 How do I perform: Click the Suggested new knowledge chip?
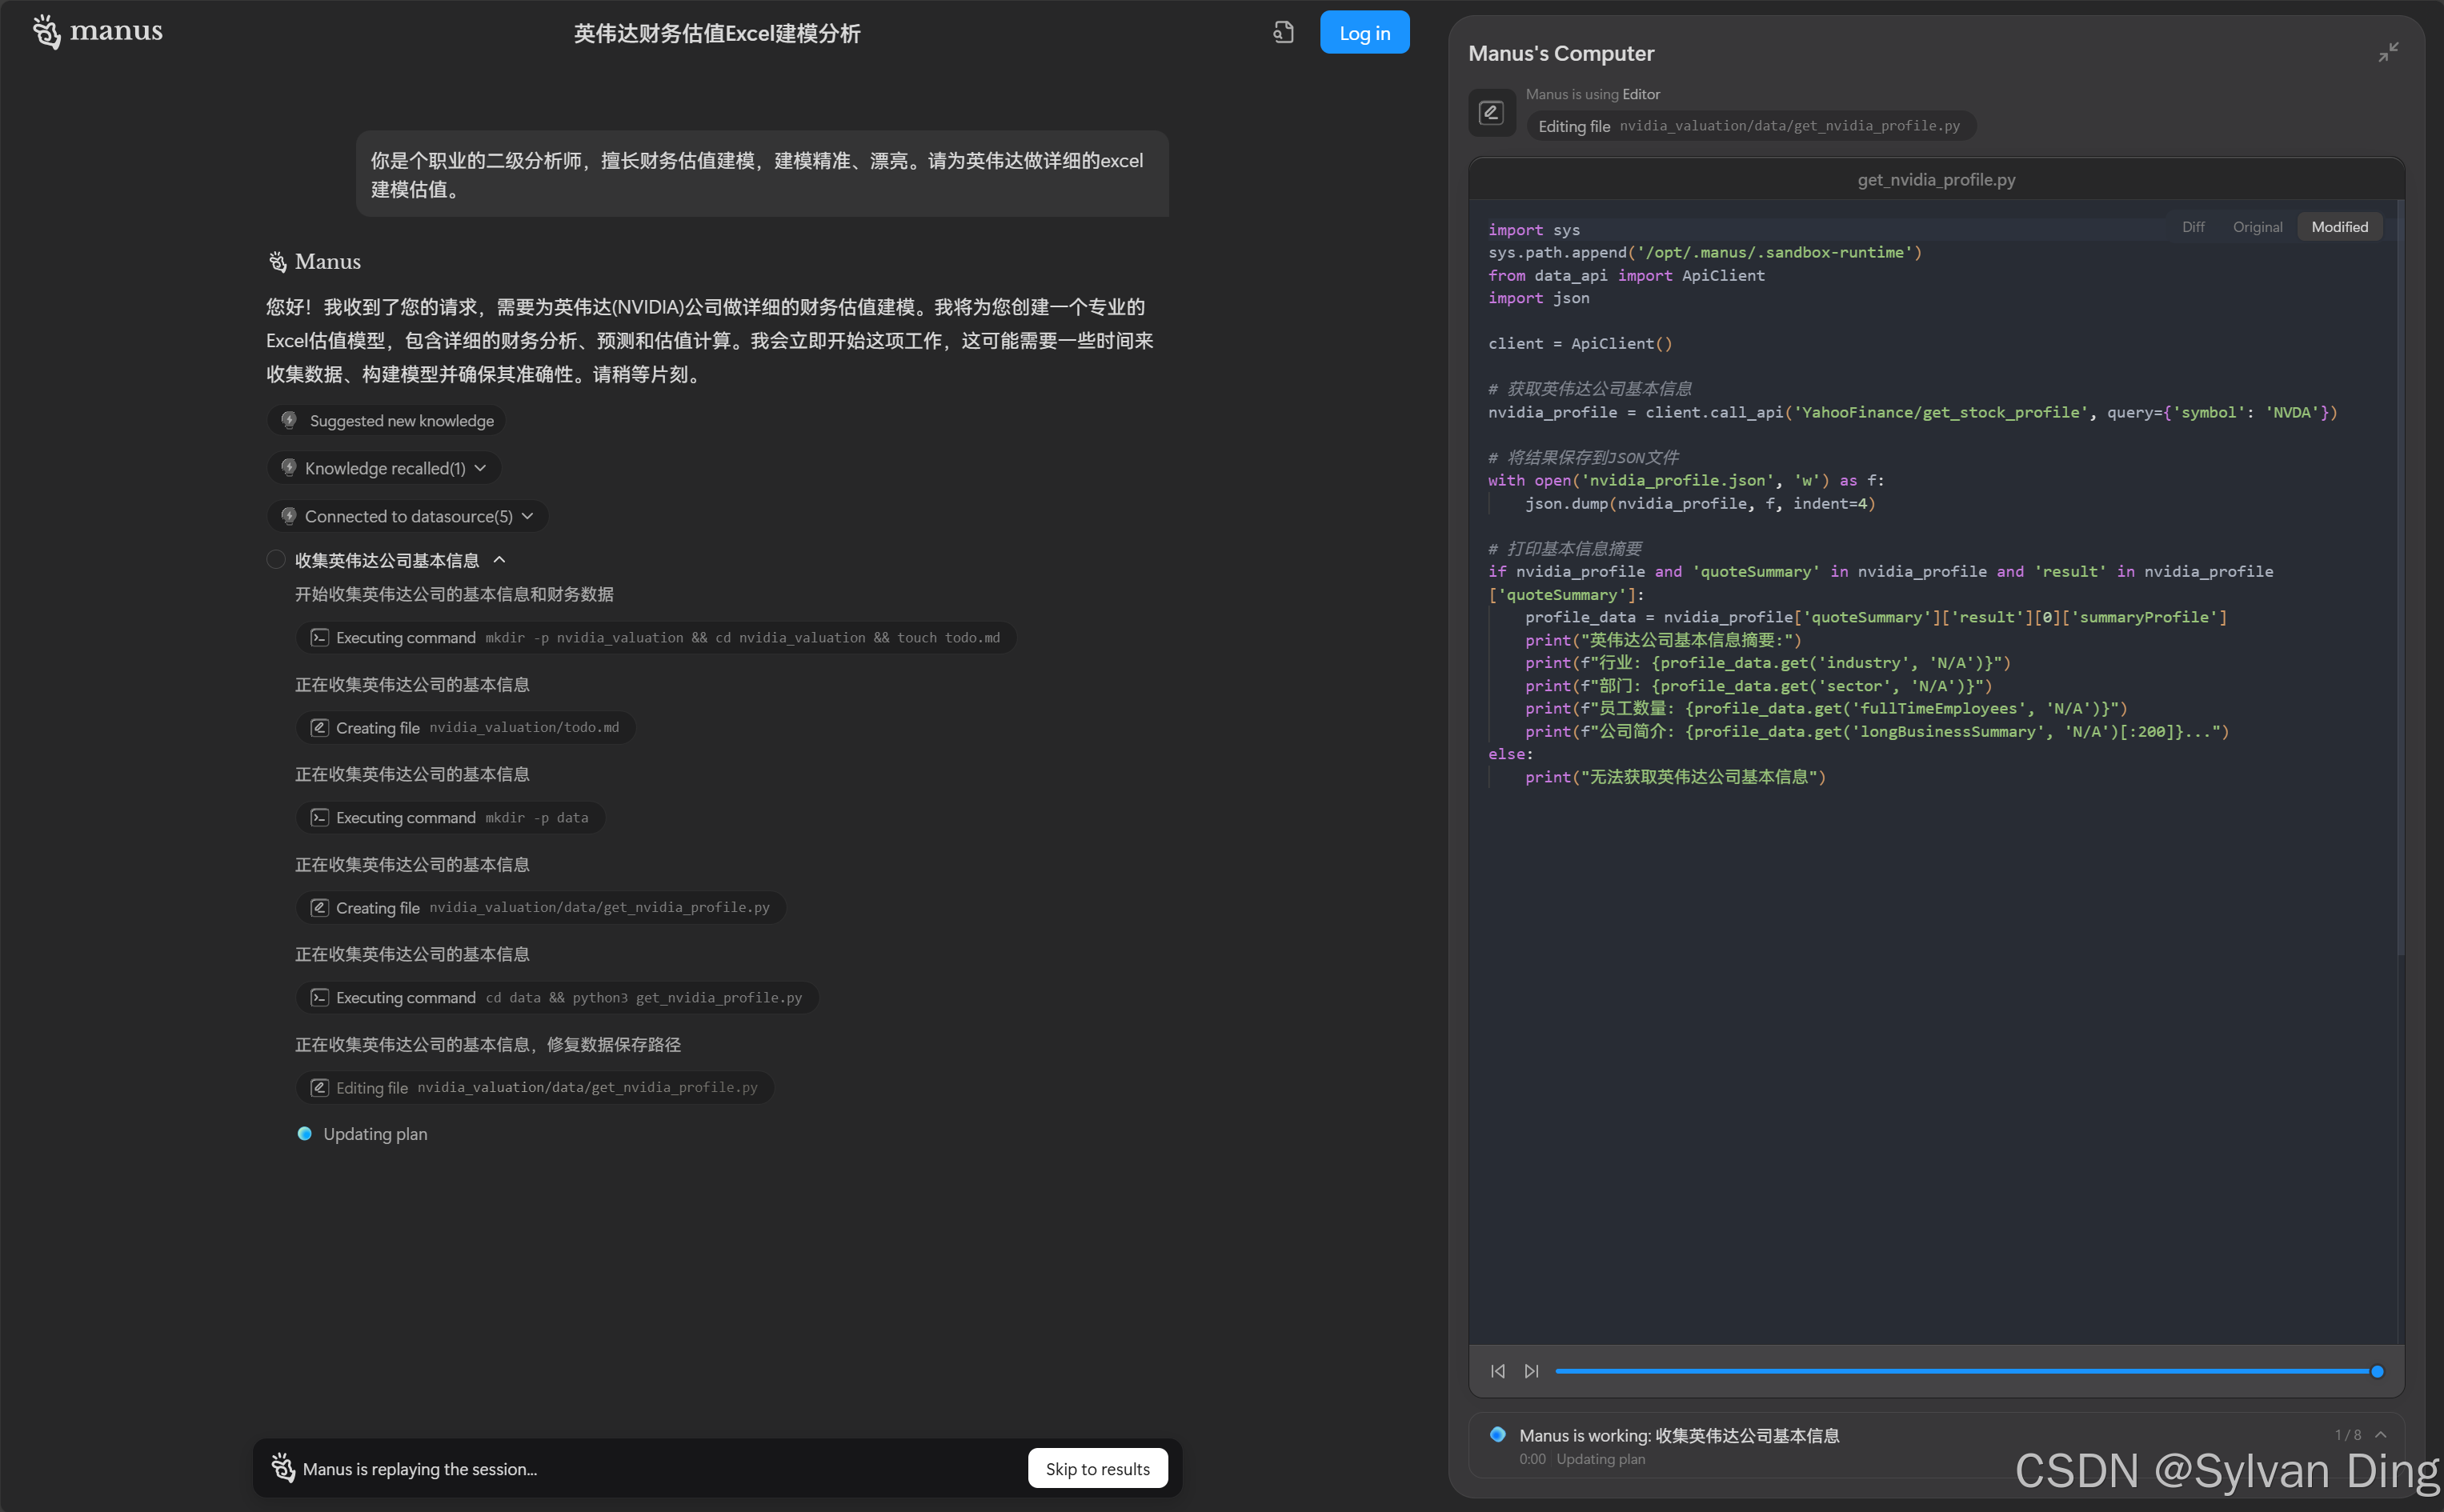coord(386,421)
